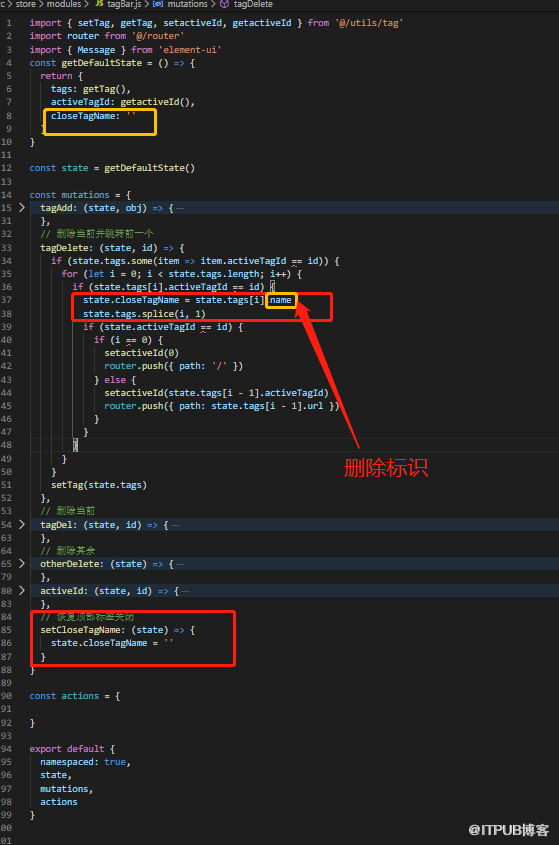
Task: Expand the folded tagAdd function
Action: pyautogui.click(x=22, y=207)
